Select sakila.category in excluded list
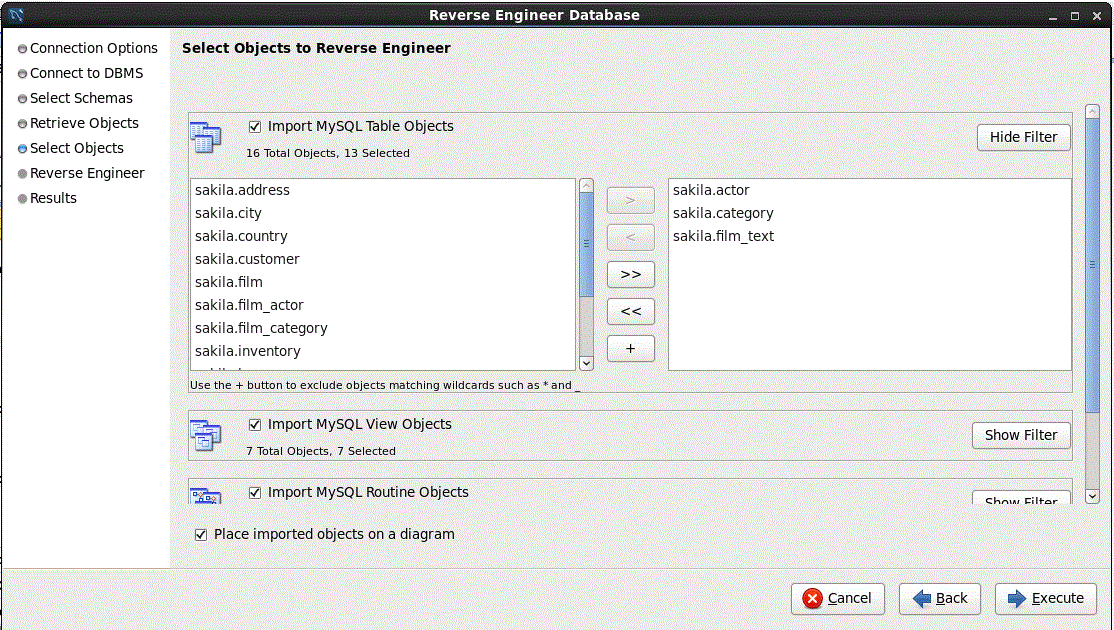Viewport: 1114px width, 630px height. [x=723, y=213]
